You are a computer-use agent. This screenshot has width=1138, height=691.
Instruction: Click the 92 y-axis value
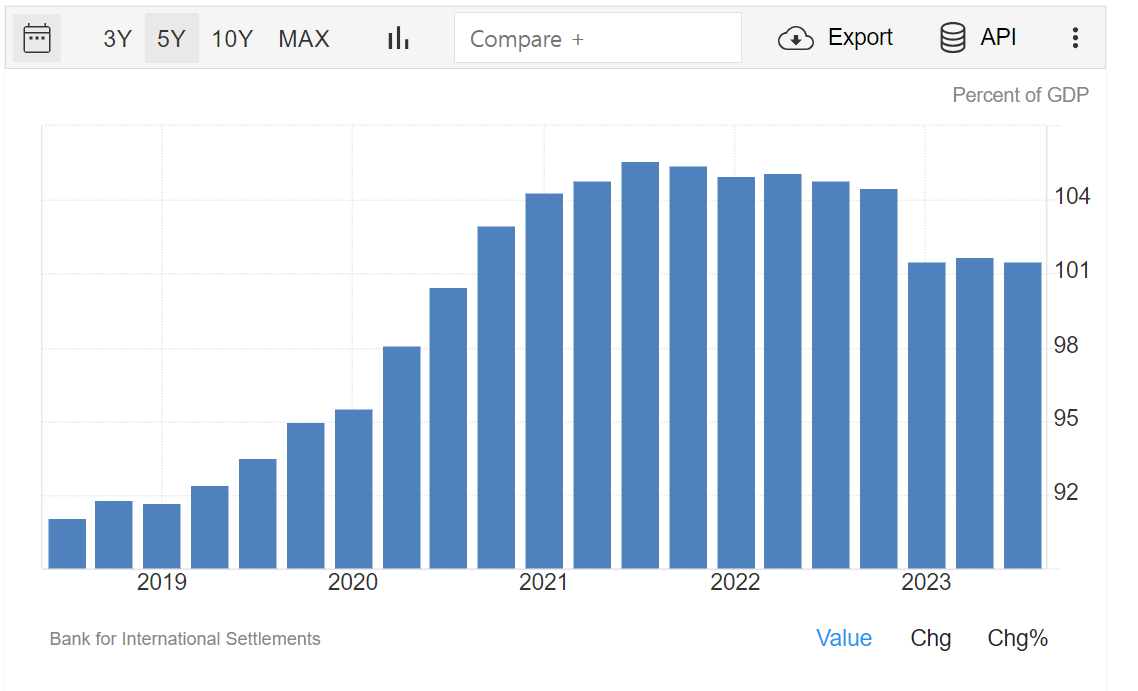tap(1066, 492)
